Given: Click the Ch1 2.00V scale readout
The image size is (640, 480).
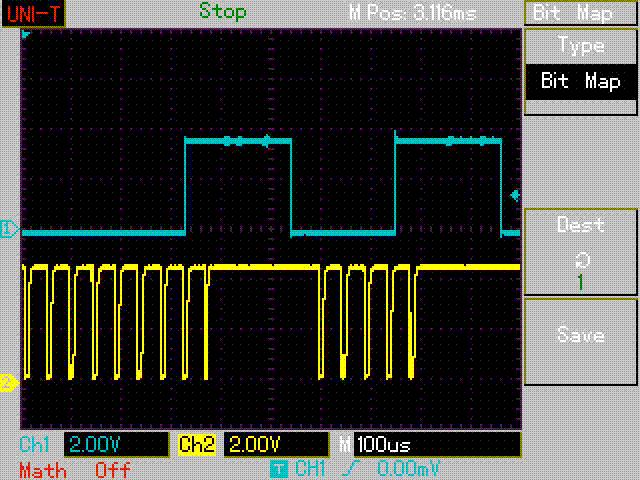Looking at the screenshot, I should (x=116, y=444).
